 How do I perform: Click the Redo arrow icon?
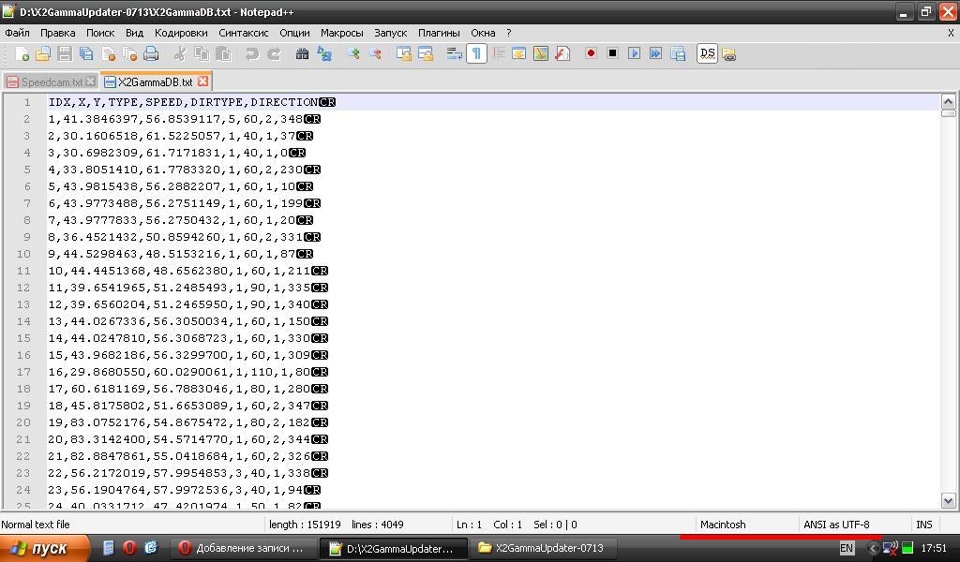coord(274,54)
